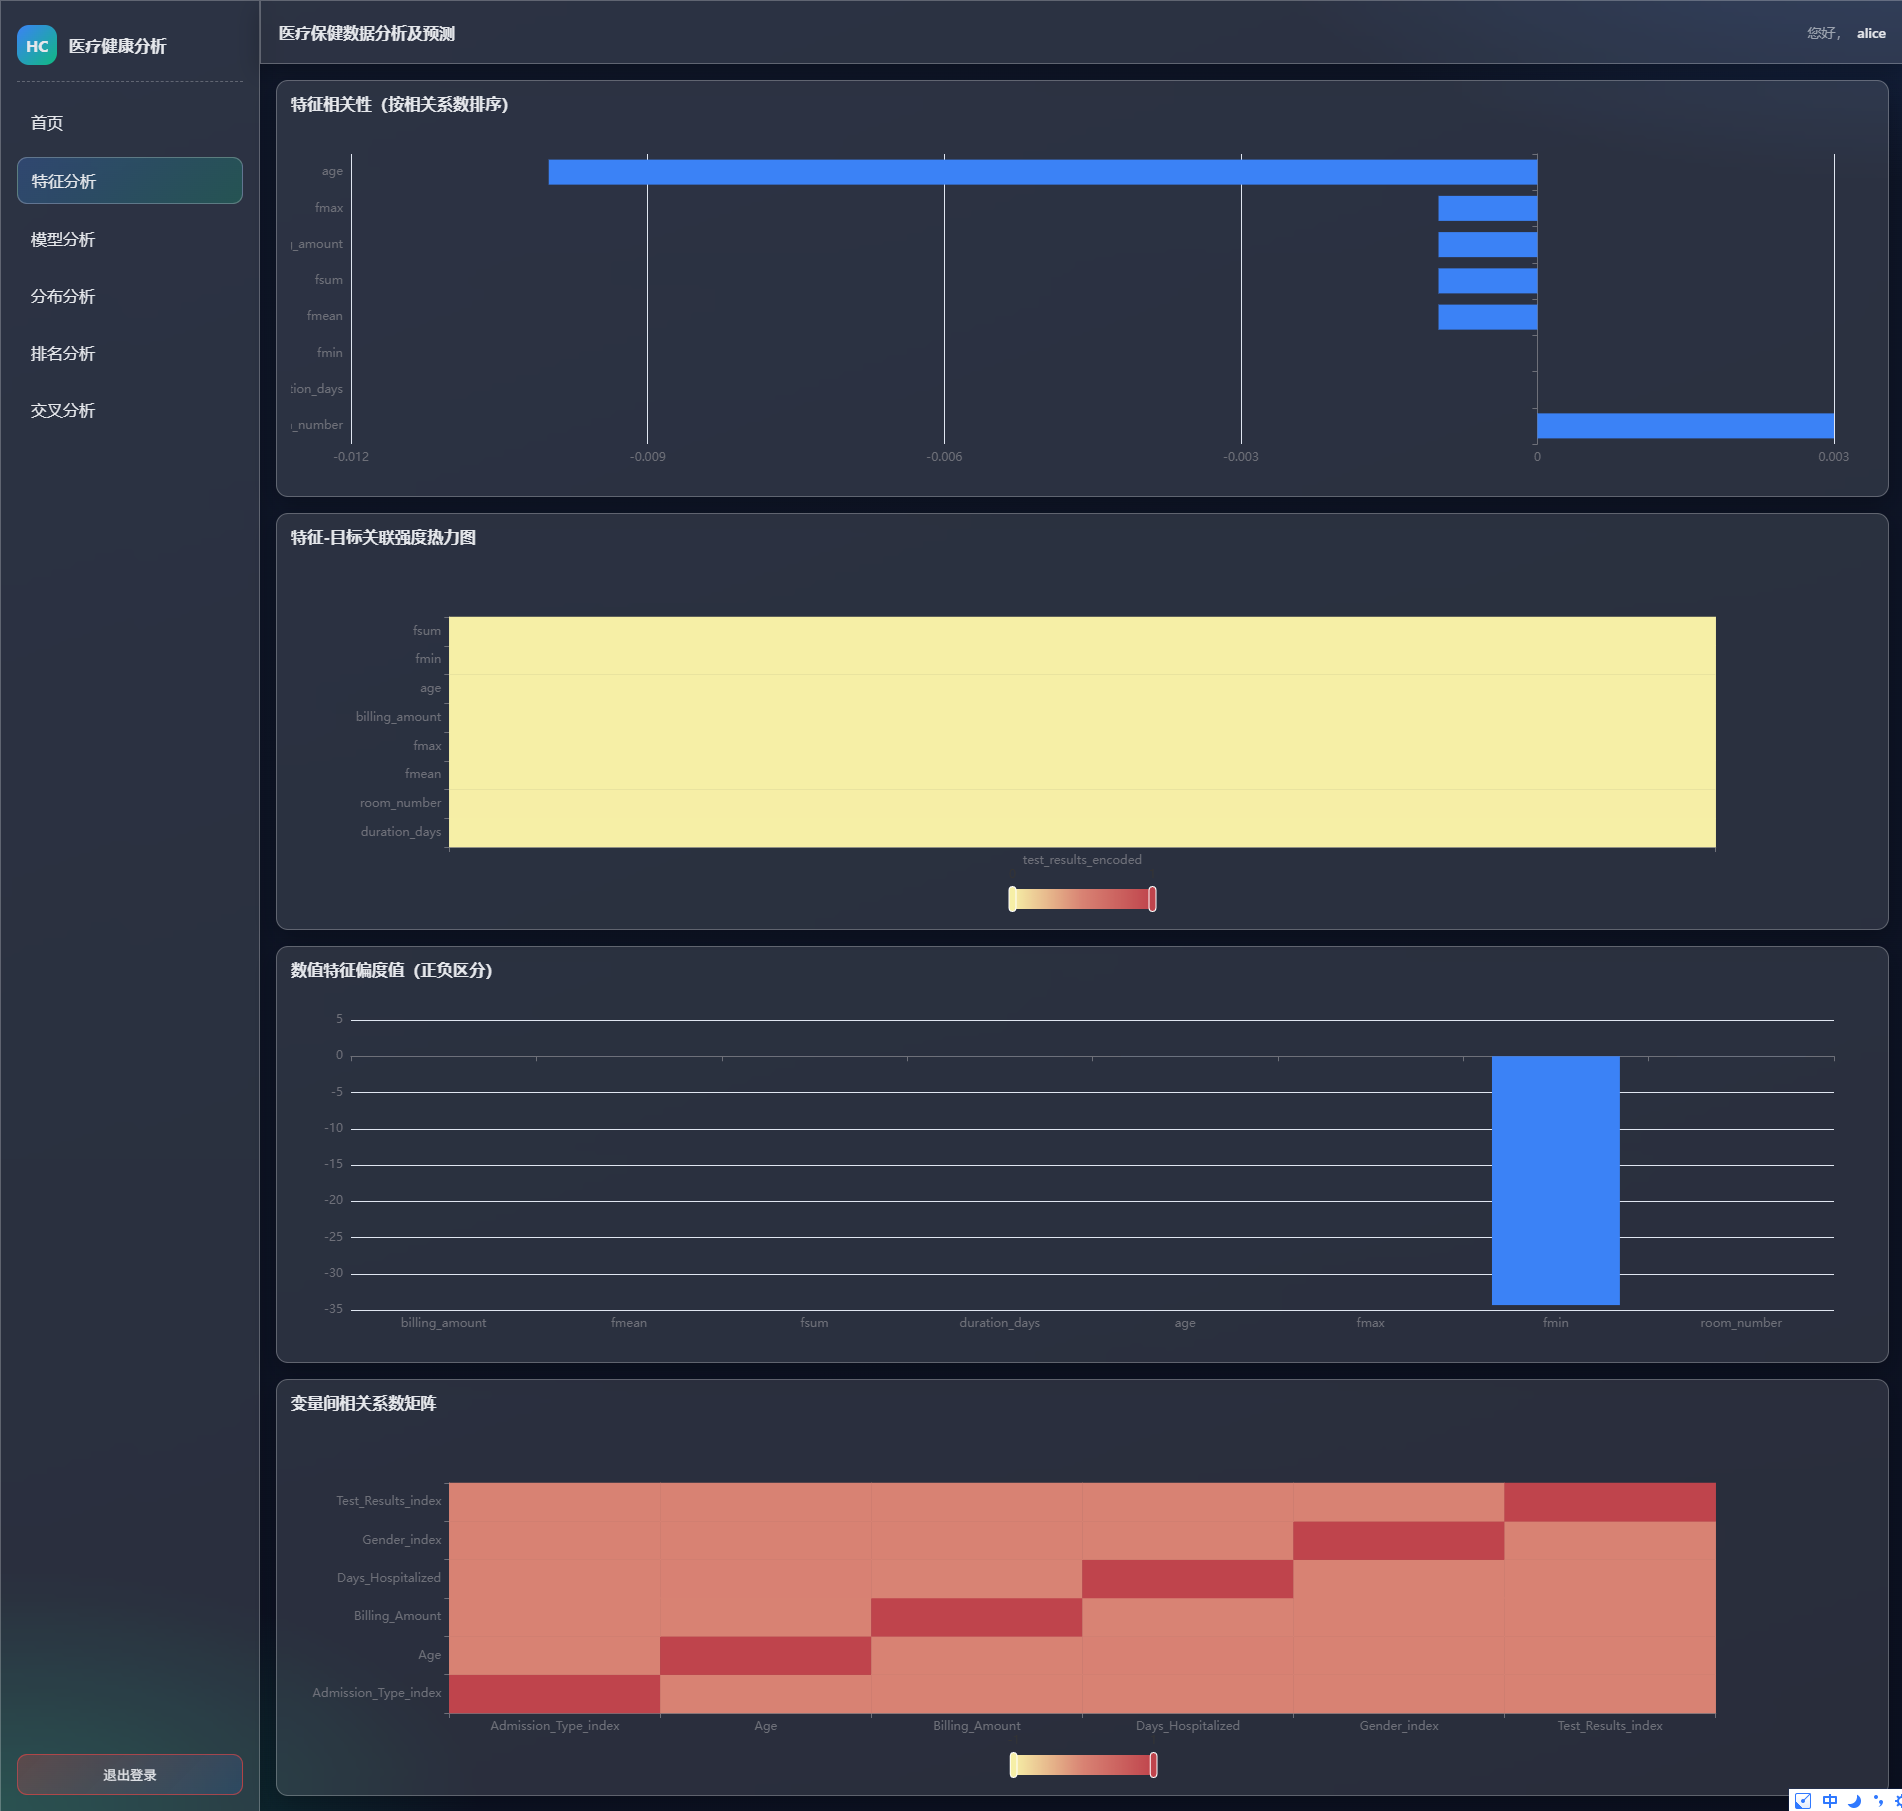Click the right handle of correlation matrix slider

1153,1765
